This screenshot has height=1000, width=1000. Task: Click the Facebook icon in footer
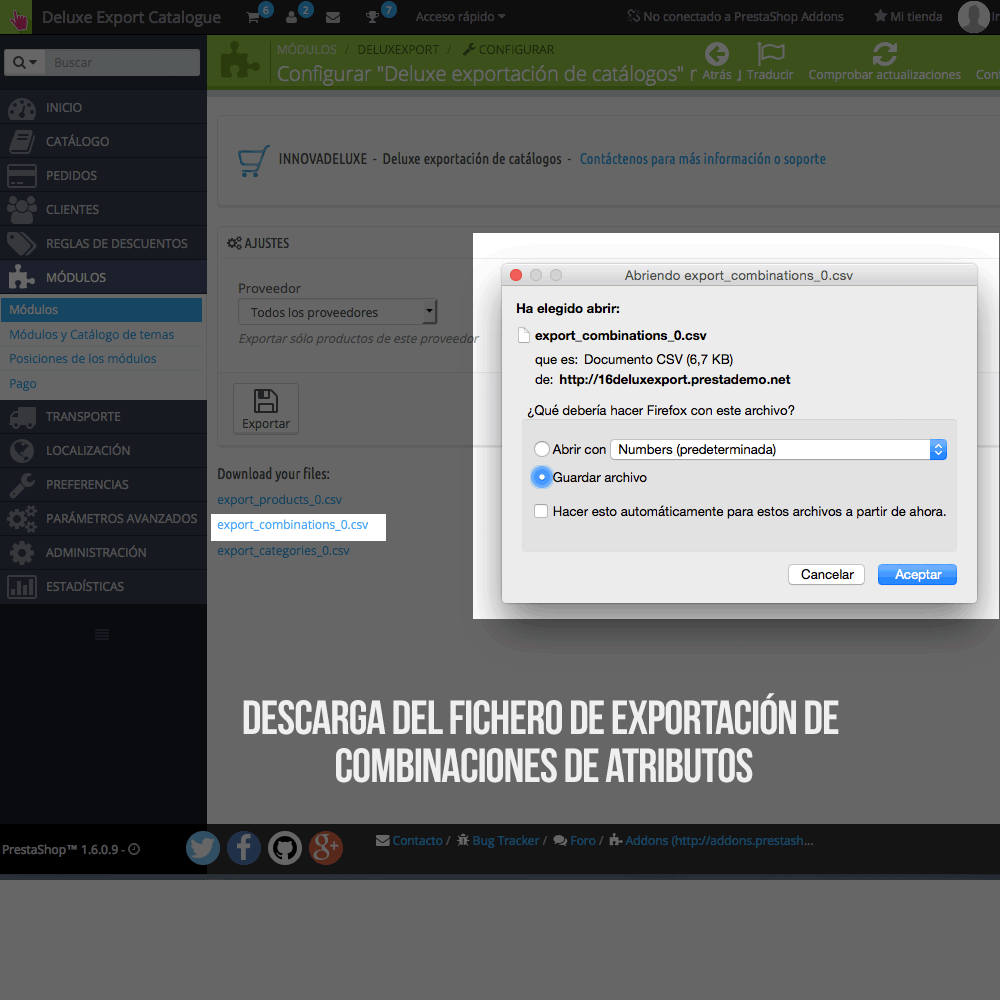click(x=244, y=848)
